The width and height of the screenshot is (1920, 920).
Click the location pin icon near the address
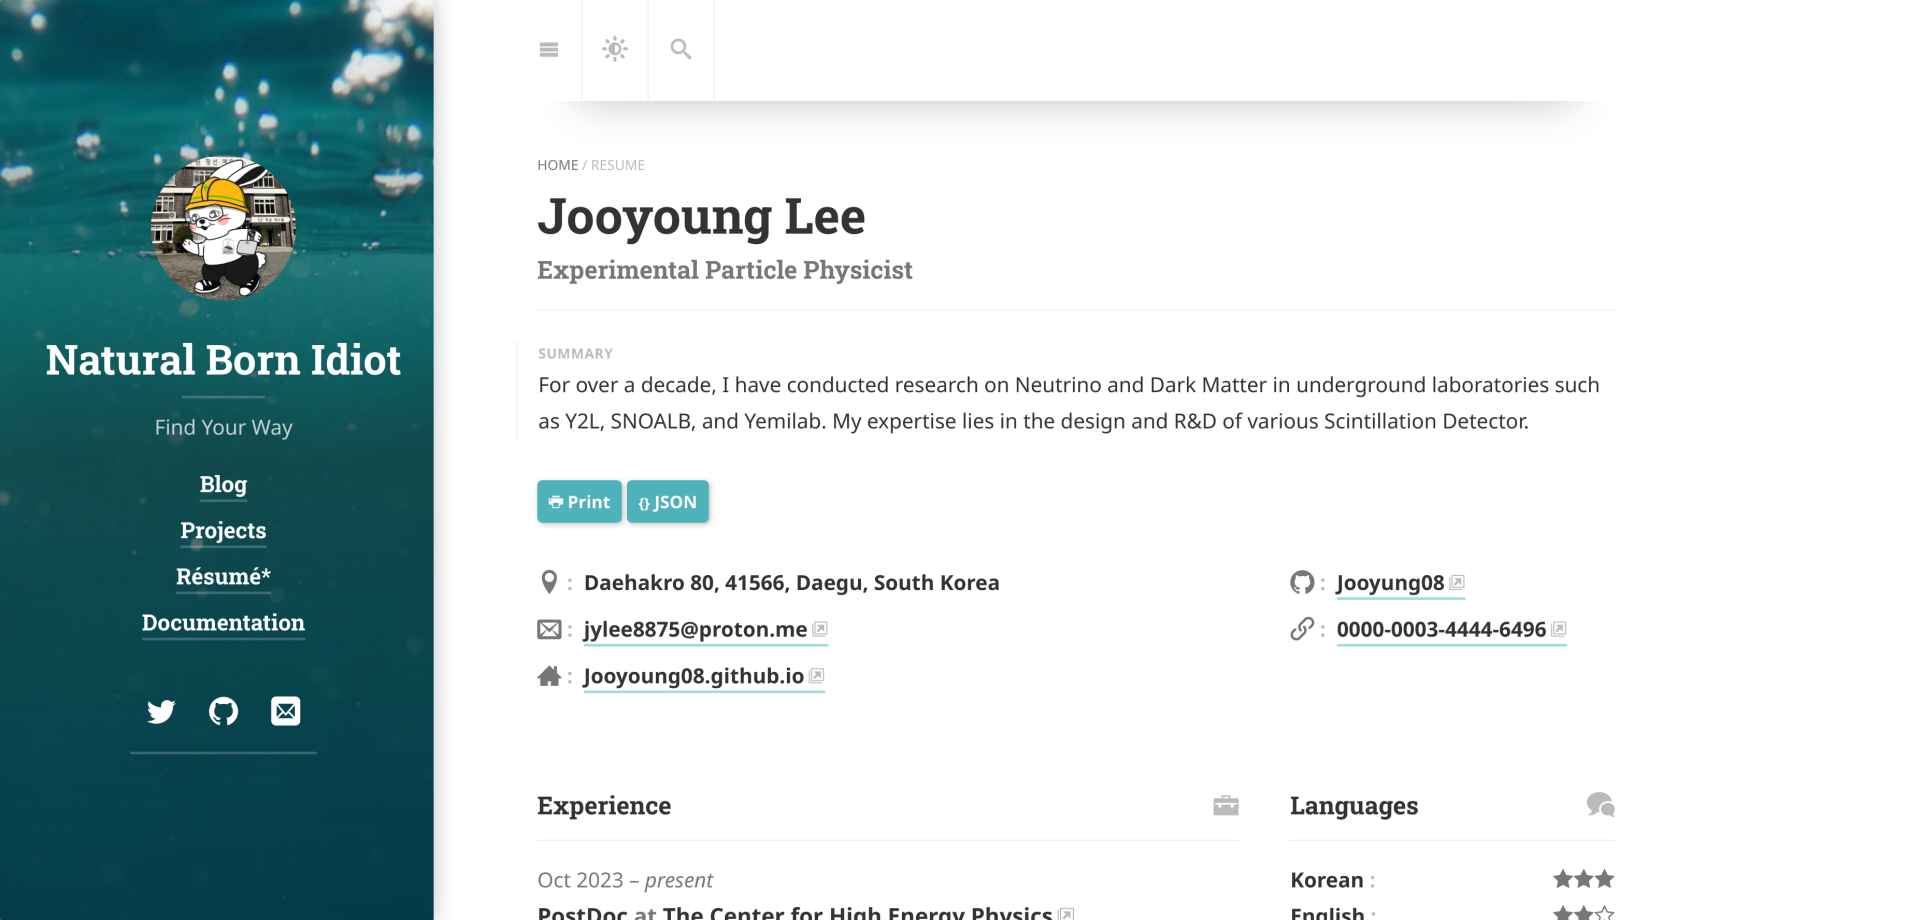click(549, 581)
